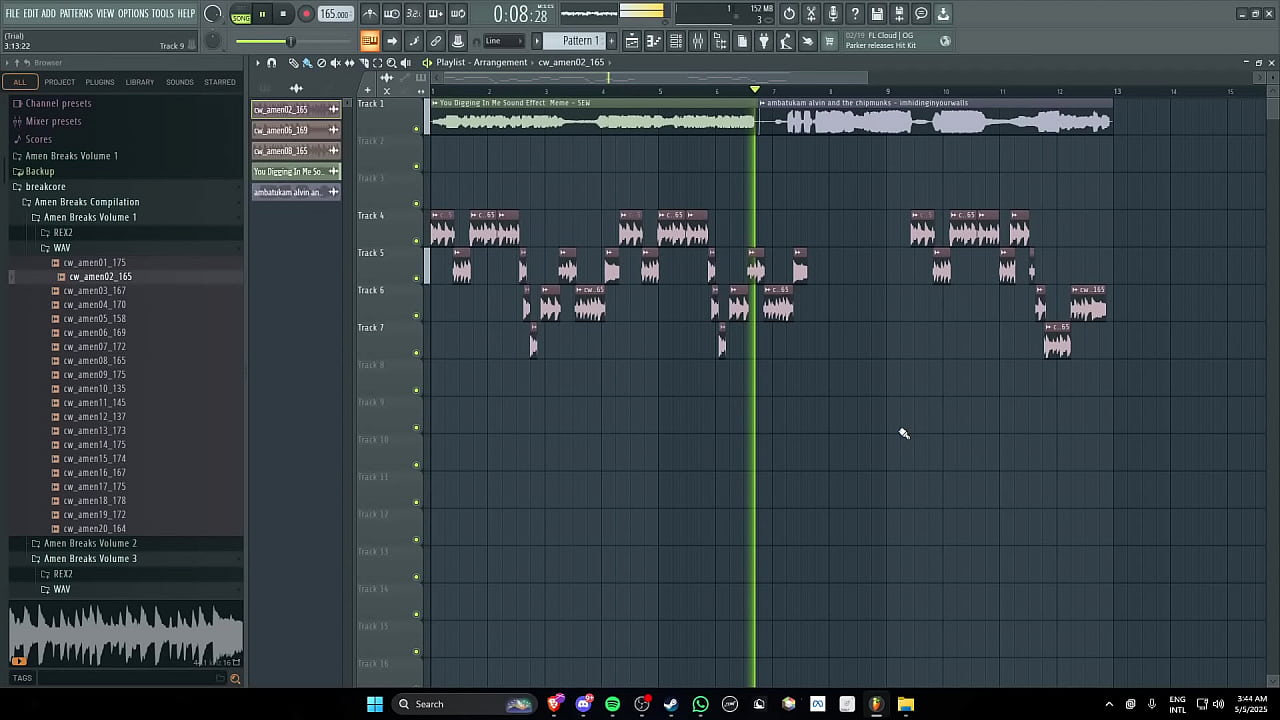The width and height of the screenshot is (1280, 720).
Task: Open the Mixer panel
Action: [697, 40]
